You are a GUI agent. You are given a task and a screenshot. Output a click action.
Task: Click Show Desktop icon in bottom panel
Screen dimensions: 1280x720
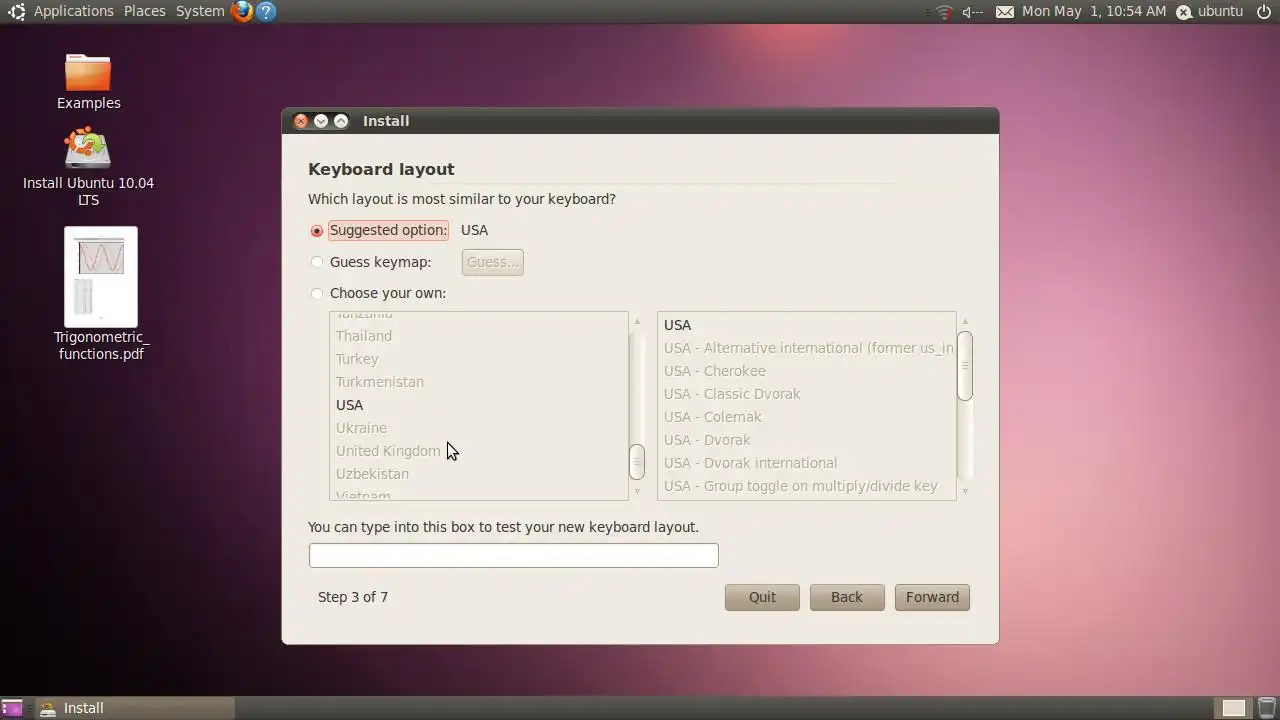click(x=13, y=708)
